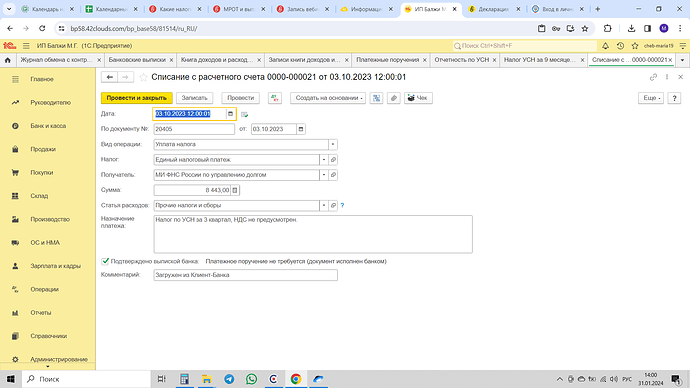Toggle Подтверждено выпиской банка checkbox
690x388 pixels.
pyautogui.click(x=105, y=261)
